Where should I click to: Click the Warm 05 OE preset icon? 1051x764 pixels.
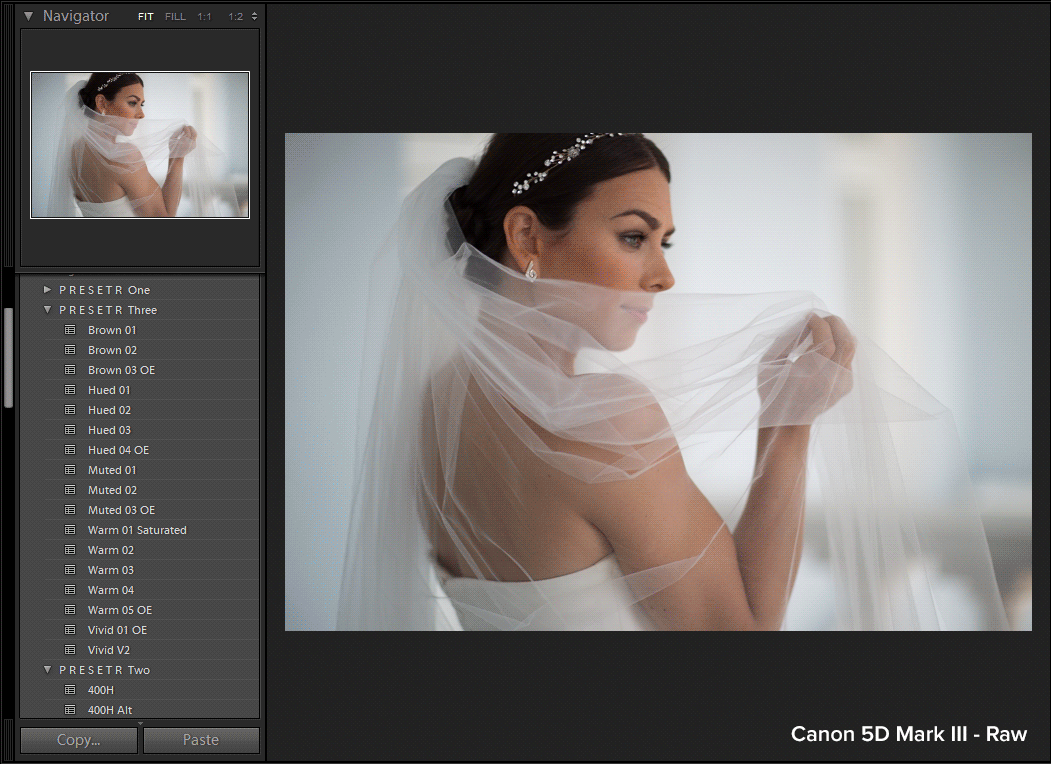(69, 609)
